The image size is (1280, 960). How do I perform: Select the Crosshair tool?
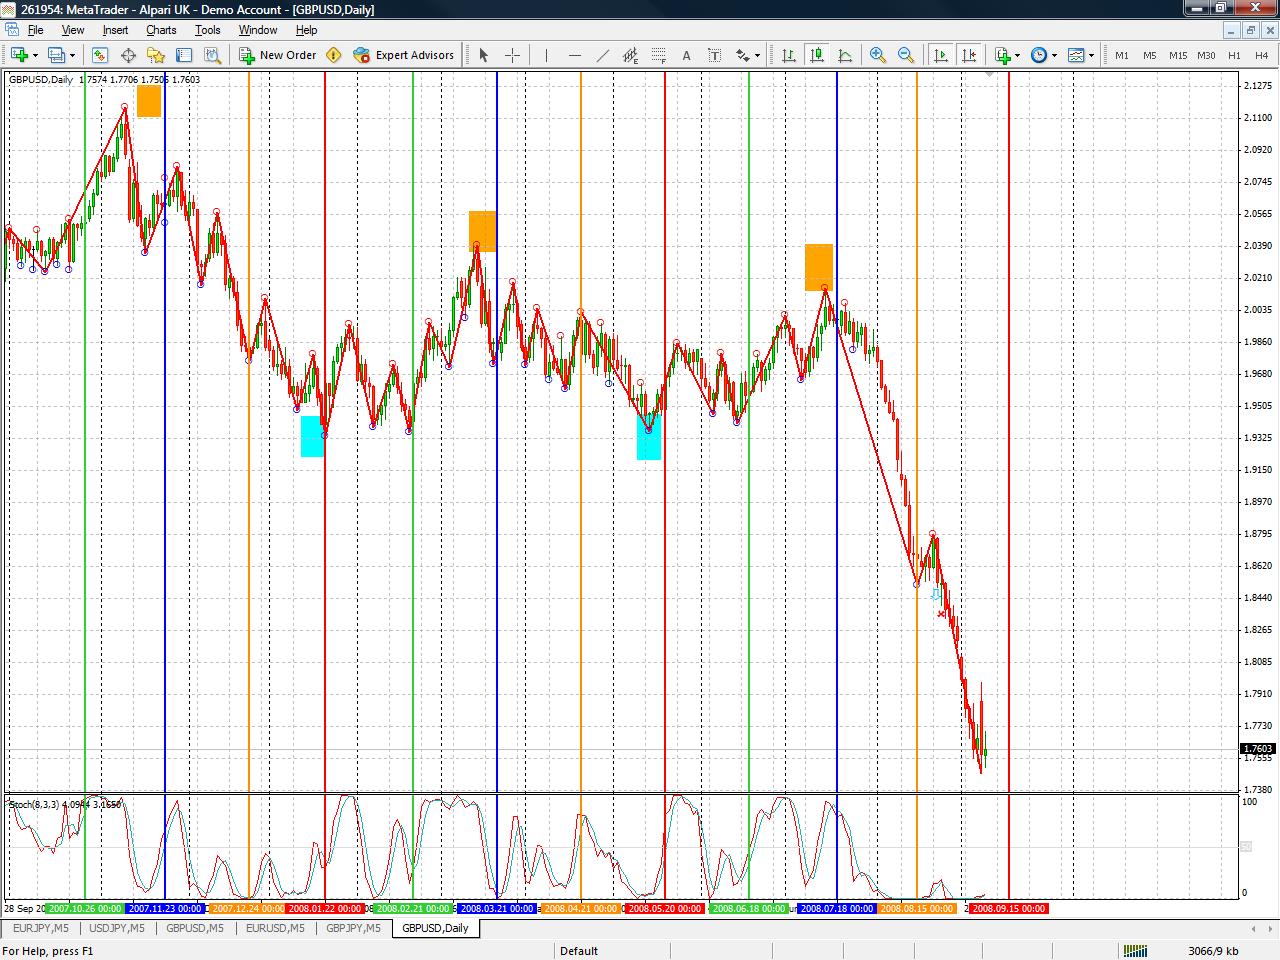(512, 55)
